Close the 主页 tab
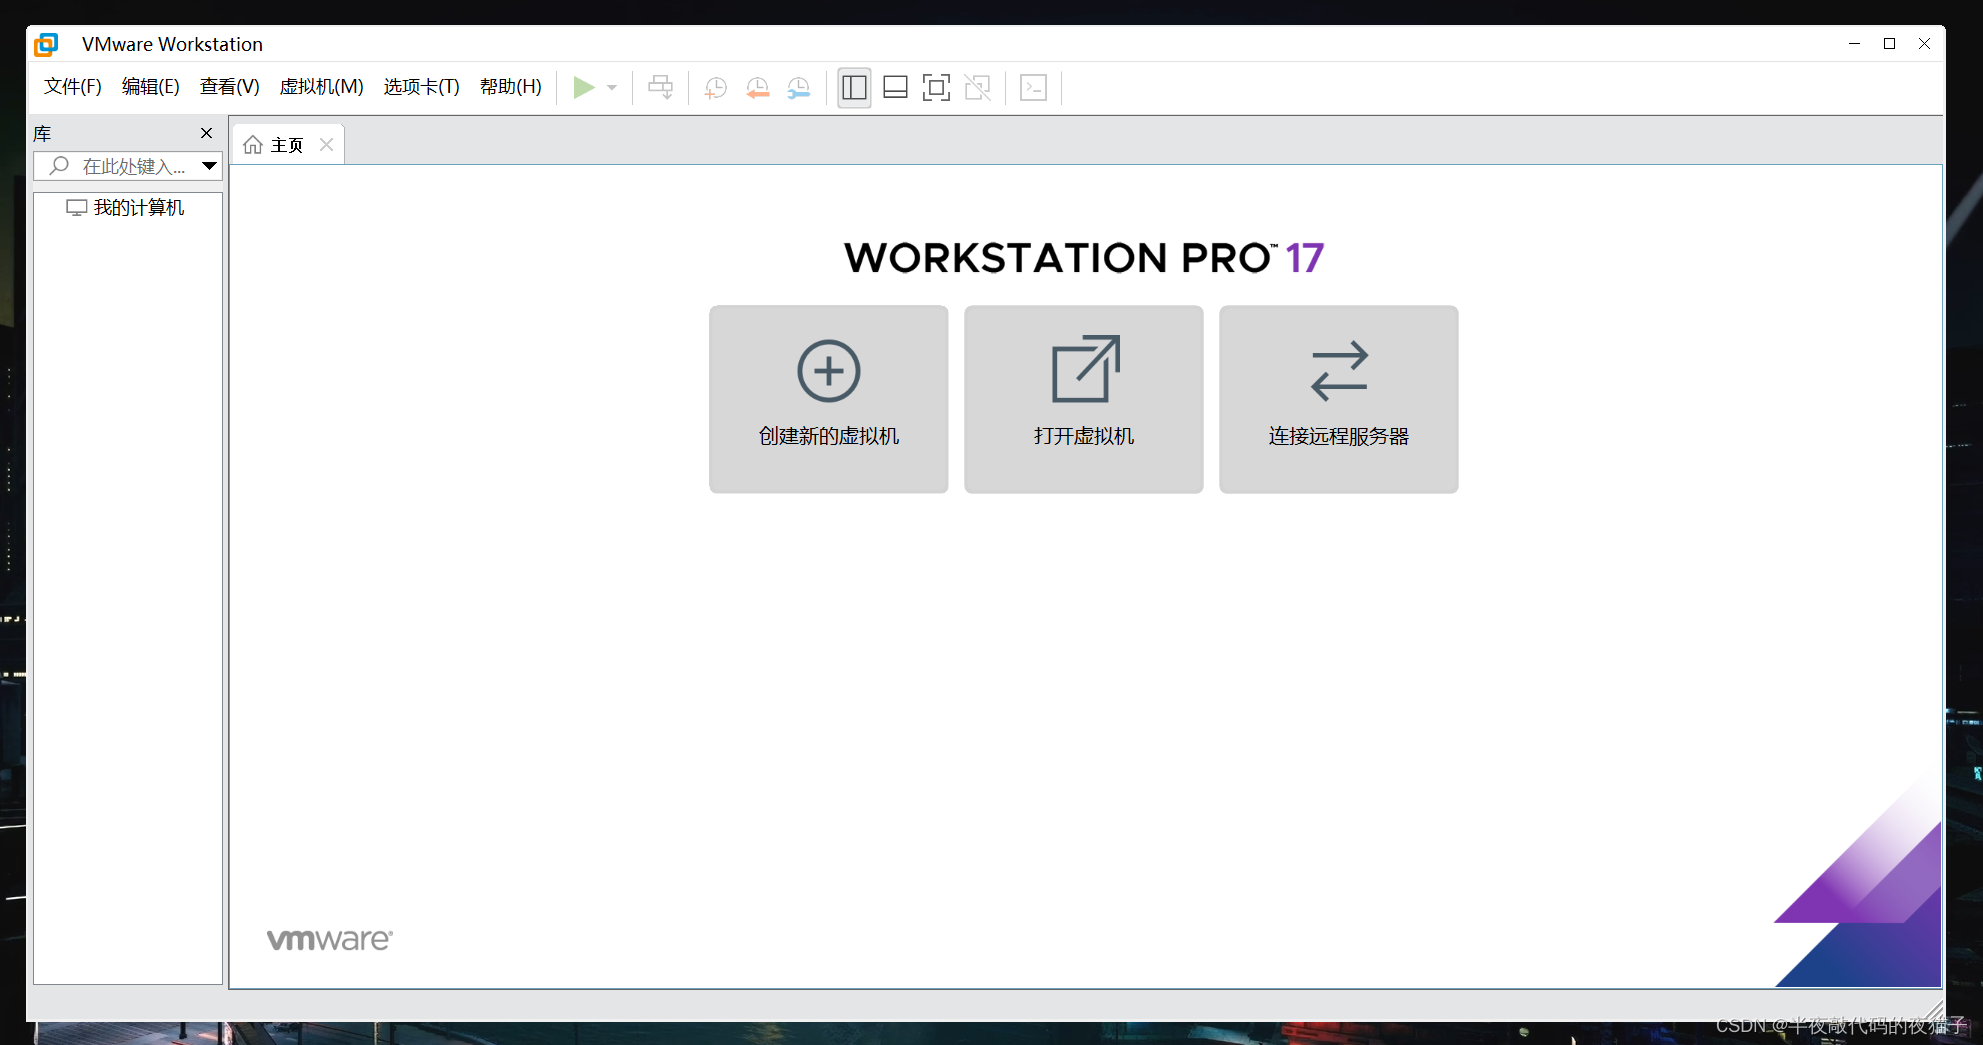Viewport: 1983px width, 1045px height. [326, 145]
